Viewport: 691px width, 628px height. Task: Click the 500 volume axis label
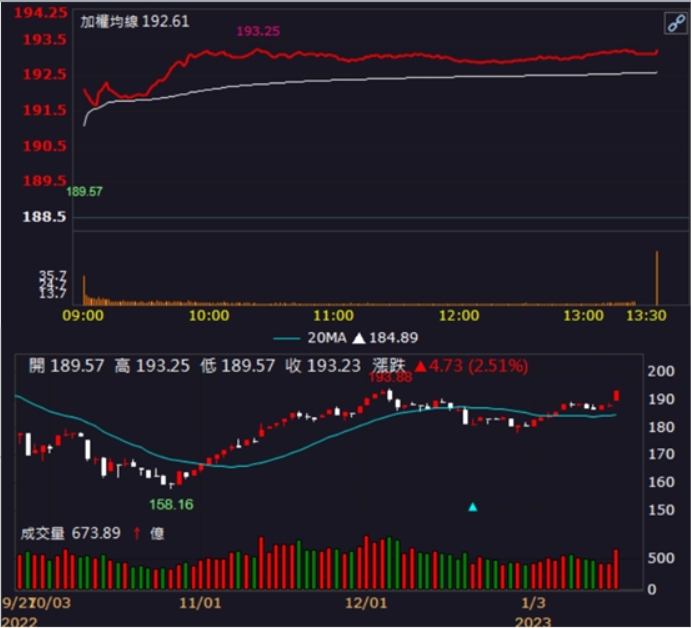[x=661, y=558]
